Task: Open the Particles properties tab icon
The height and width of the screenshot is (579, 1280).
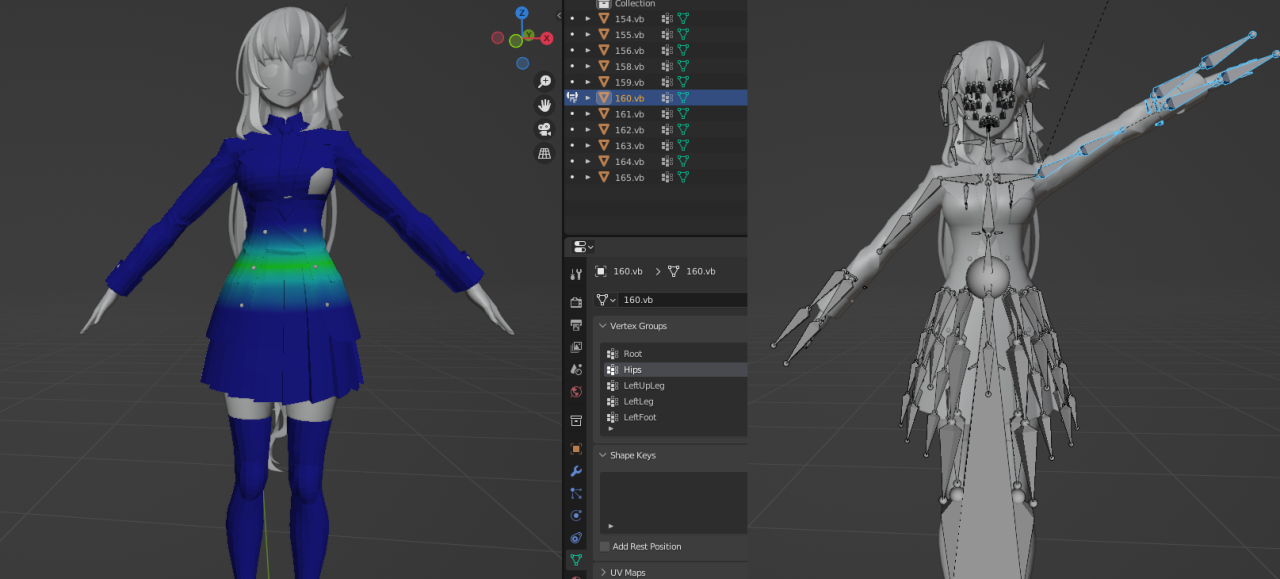Action: coord(576,493)
